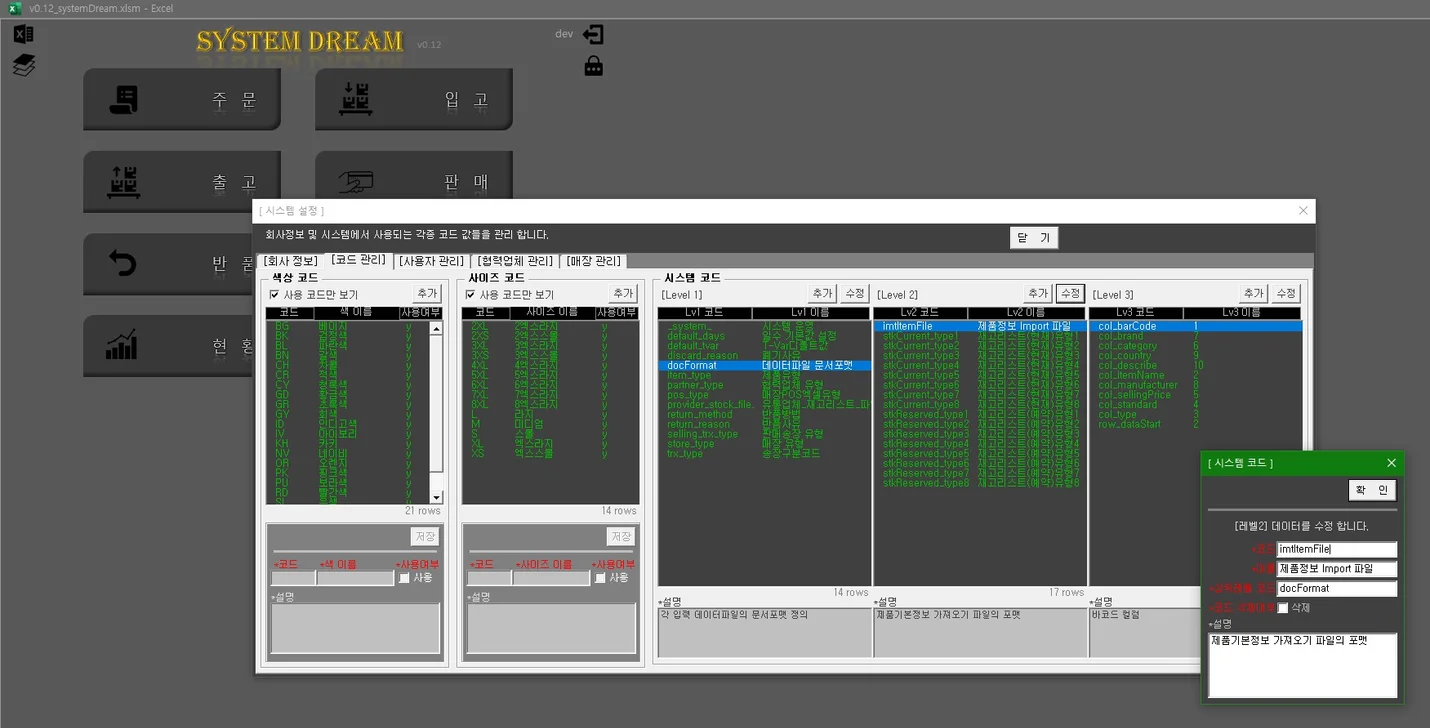Click the Excel icon below title bar
This screenshot has height=728, width=1430.
23,35
